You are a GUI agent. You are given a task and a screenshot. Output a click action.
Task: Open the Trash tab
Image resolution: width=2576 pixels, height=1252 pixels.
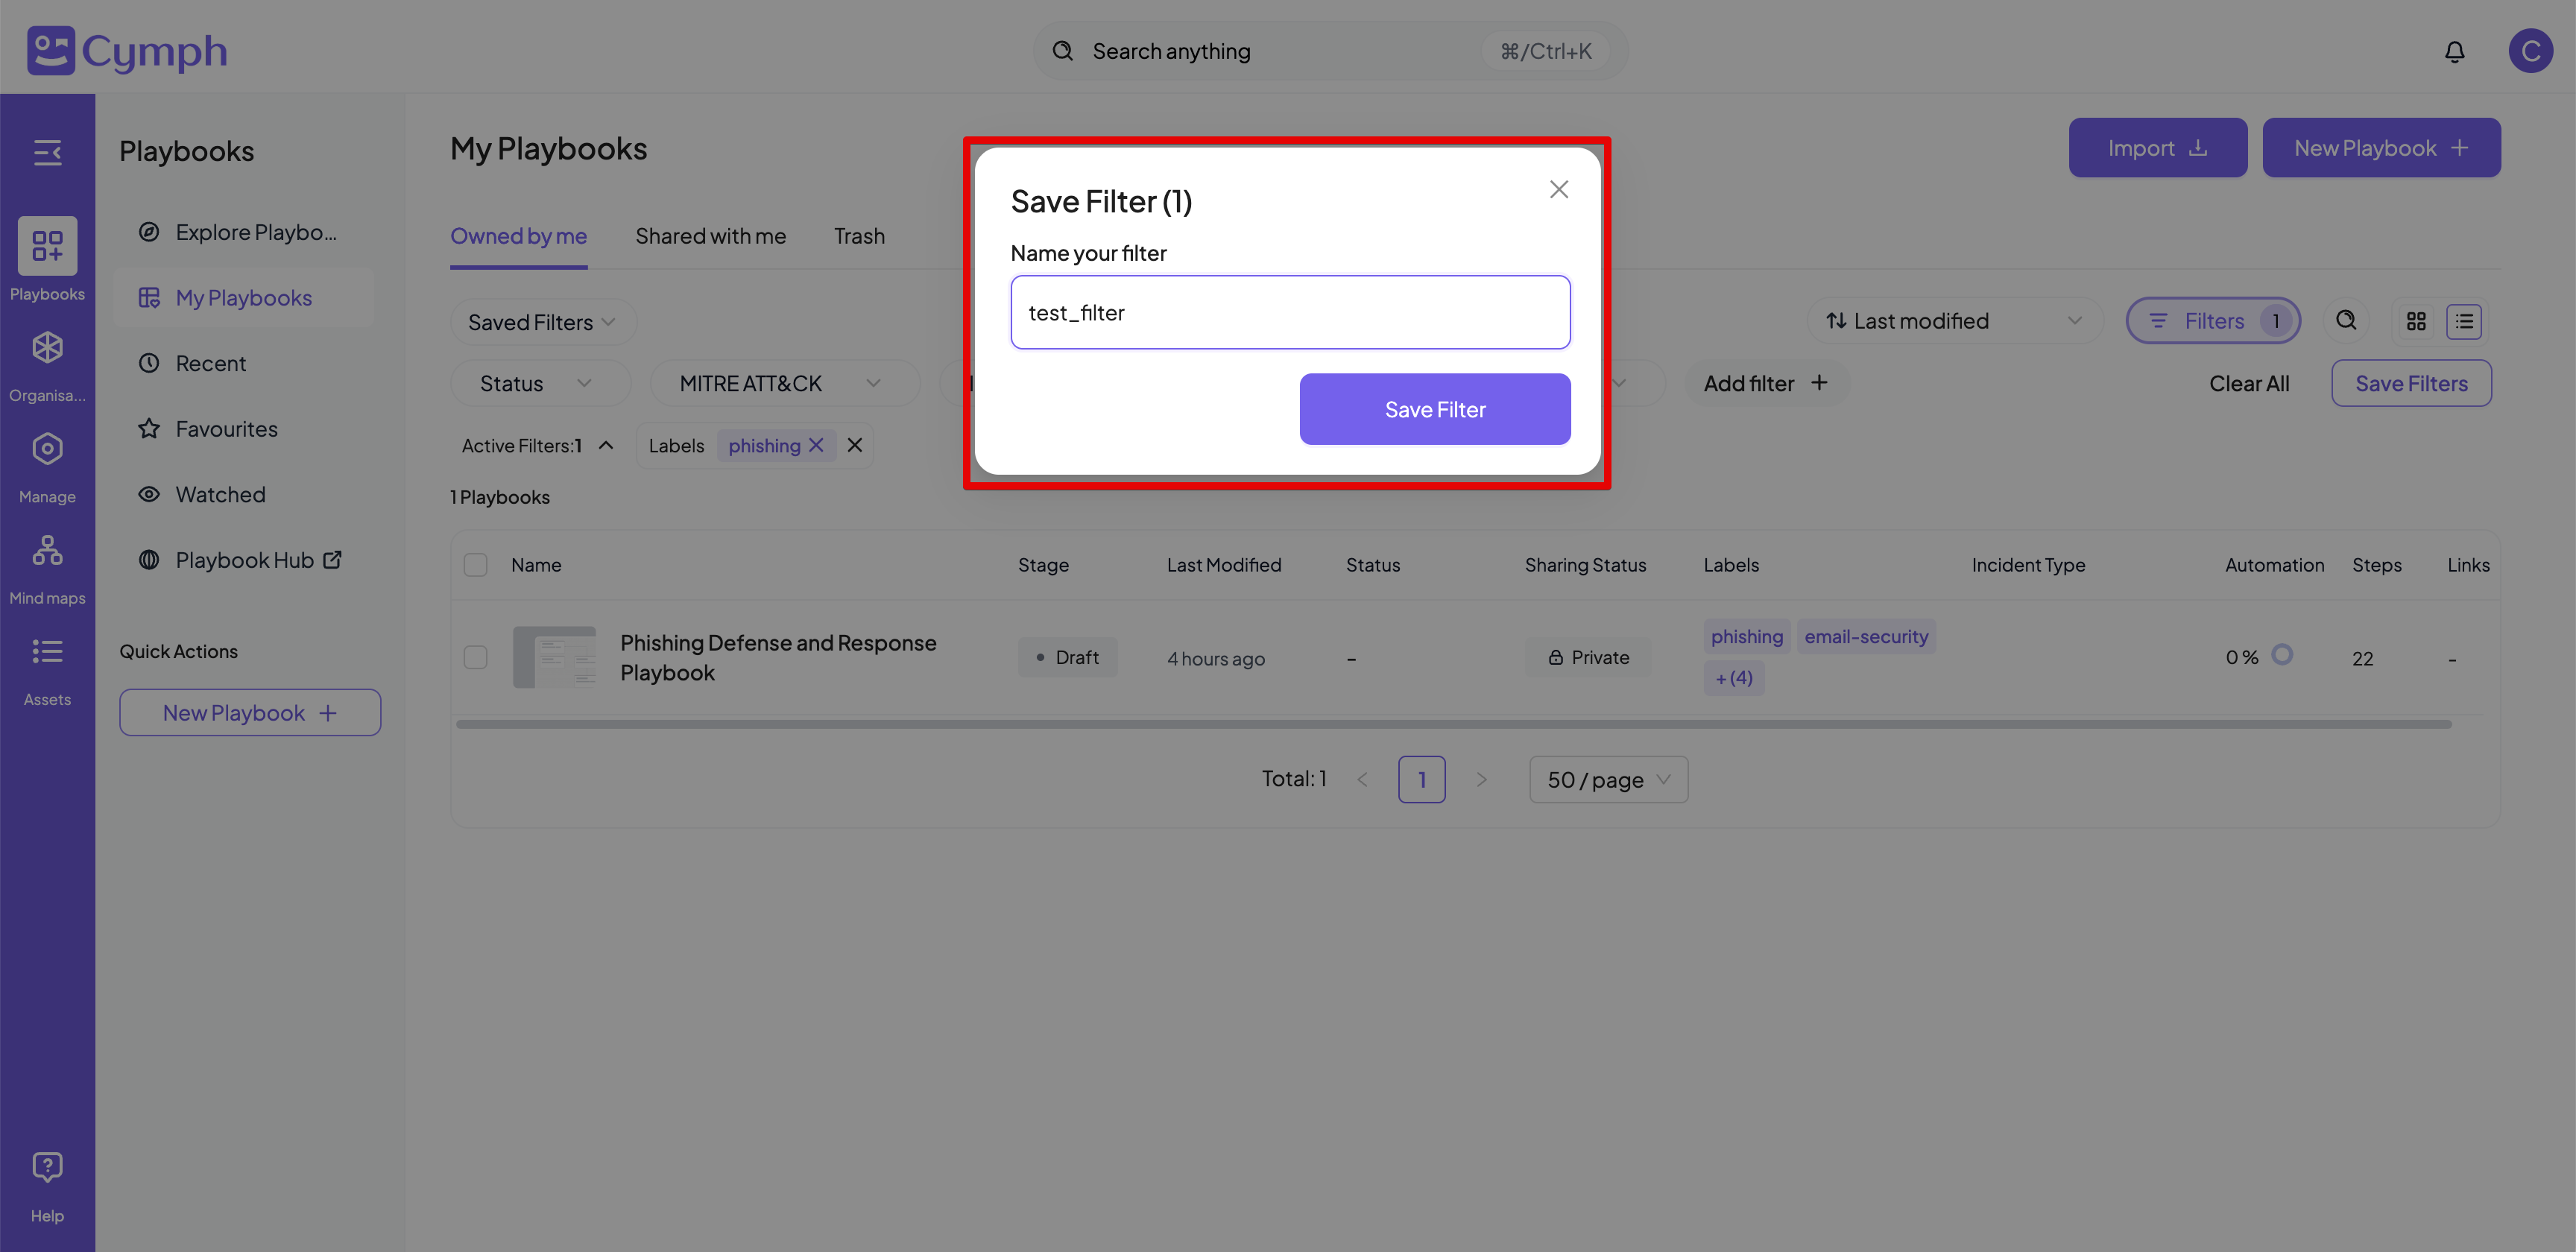coord(859,236)
